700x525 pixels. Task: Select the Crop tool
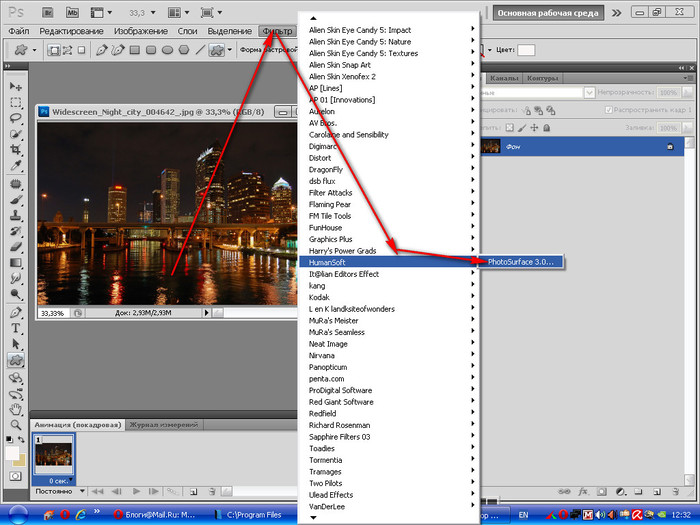pos(16,149)
